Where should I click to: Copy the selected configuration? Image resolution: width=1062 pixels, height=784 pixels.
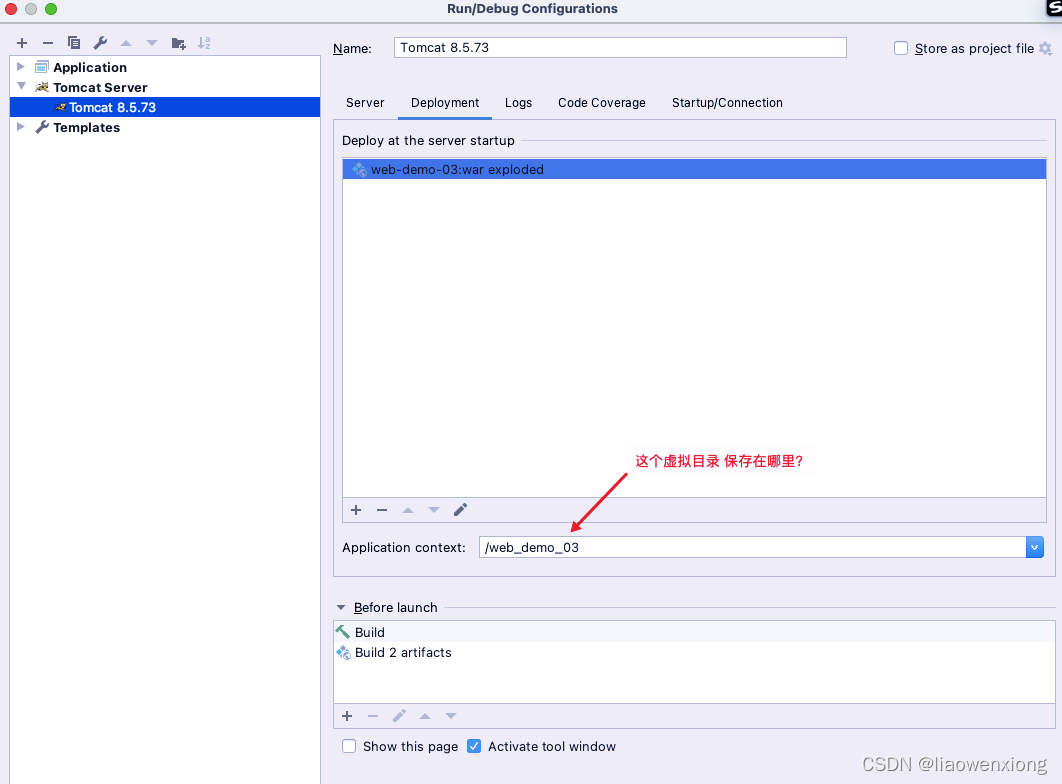click(x=74, y=43)
